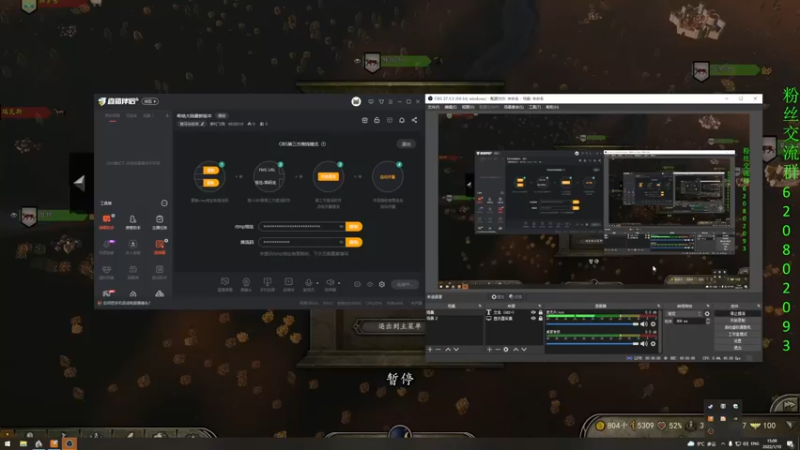This screenshot has height=450, width=800.
Task: Move source down arrow in OBS sources panel
Action: tap(524, 349)
